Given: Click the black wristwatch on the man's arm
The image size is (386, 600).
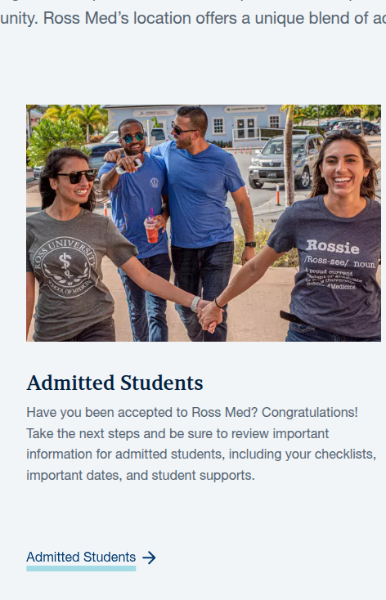Looking at the screenshot, I should 251,244.
